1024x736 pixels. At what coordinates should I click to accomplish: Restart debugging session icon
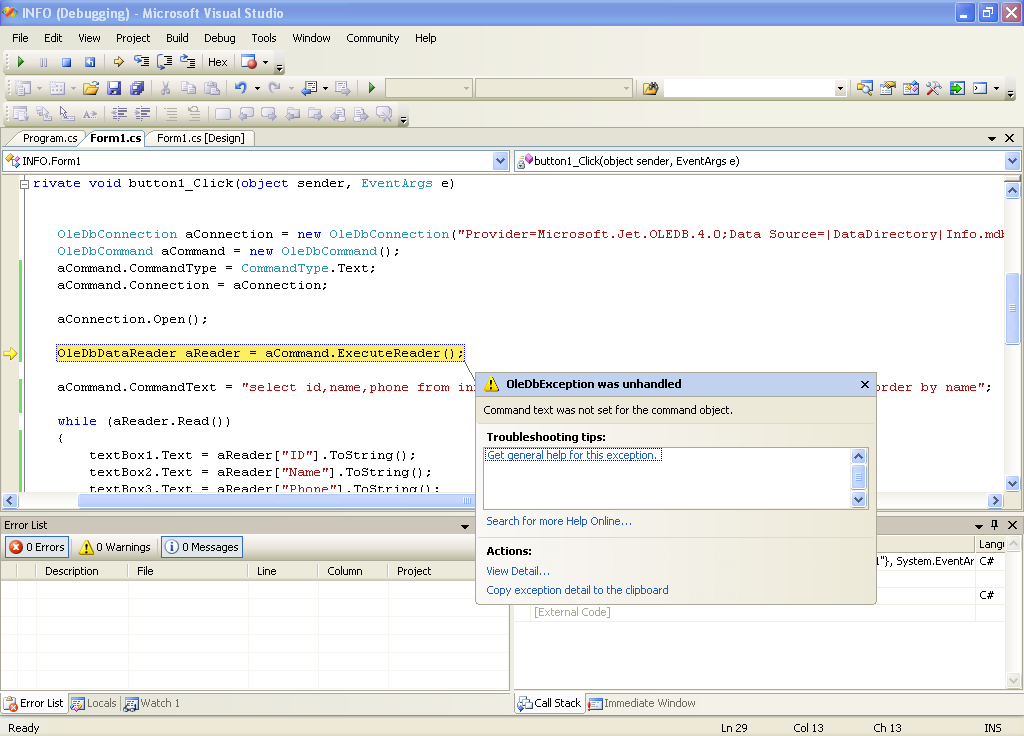tap(89, 62)
